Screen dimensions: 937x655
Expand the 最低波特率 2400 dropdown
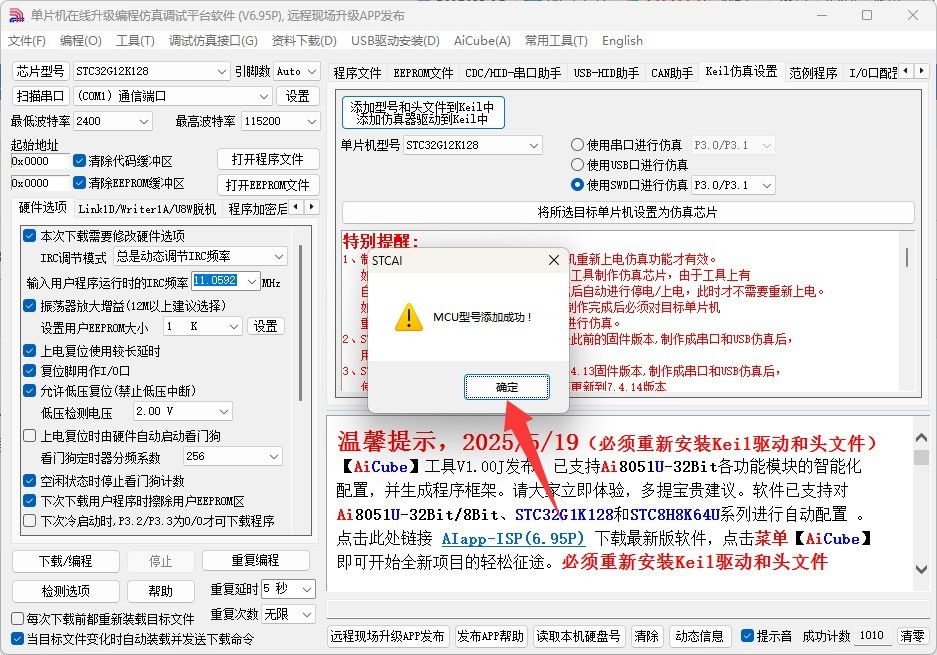[143, 121]
